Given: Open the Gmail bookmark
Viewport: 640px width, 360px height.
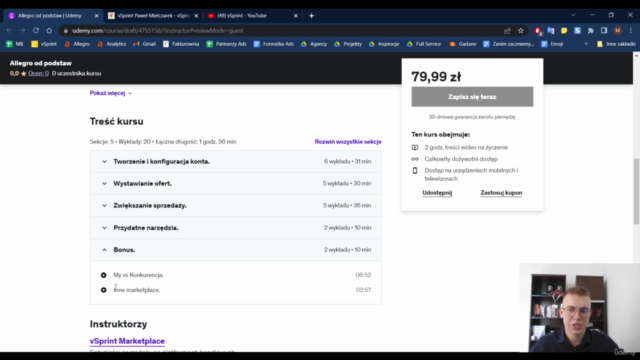Looking at the screenshot, I should click(144, 44).
